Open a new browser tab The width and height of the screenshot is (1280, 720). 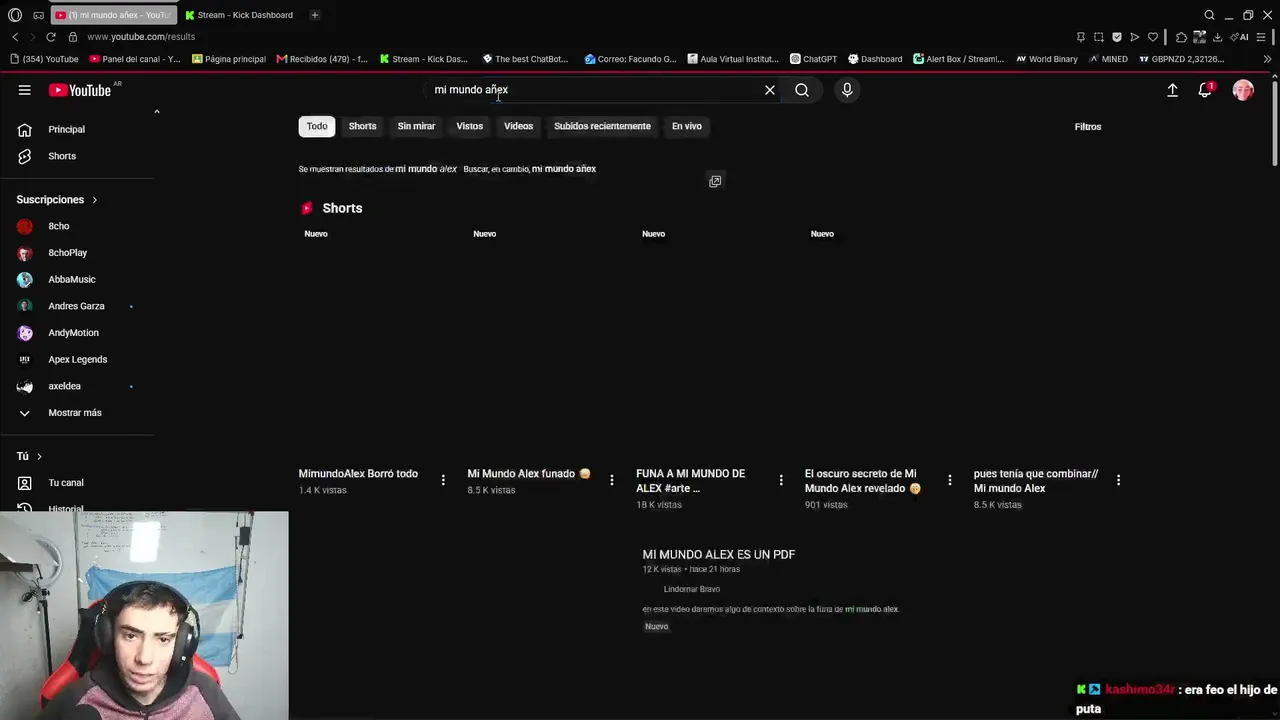tap(314, 15)
